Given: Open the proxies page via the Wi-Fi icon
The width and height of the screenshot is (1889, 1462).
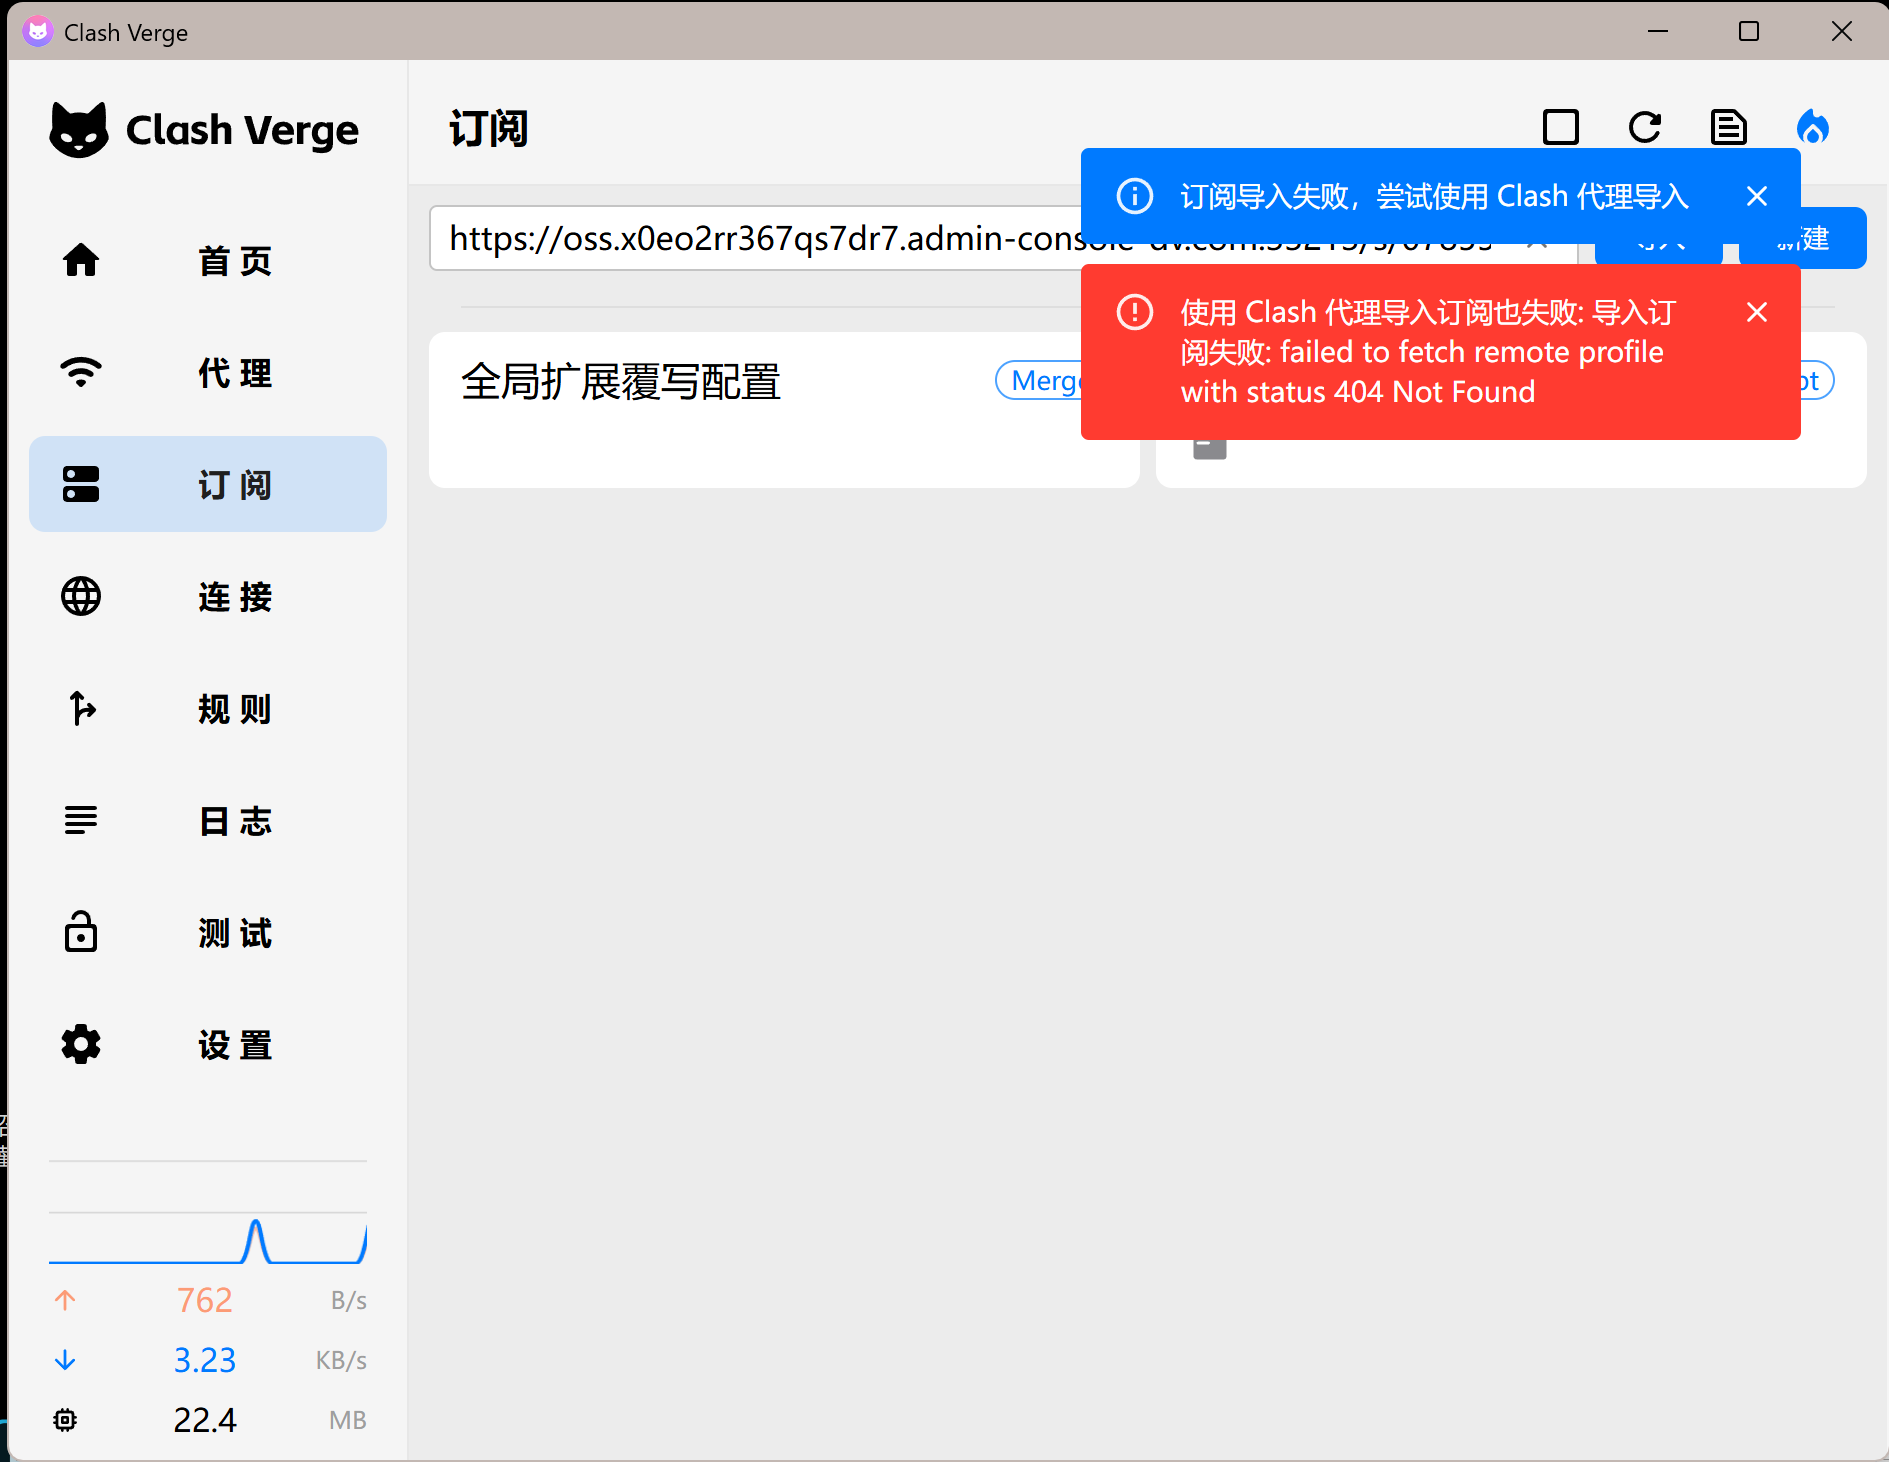Looking at the screenshot, I should coord(81,372).
